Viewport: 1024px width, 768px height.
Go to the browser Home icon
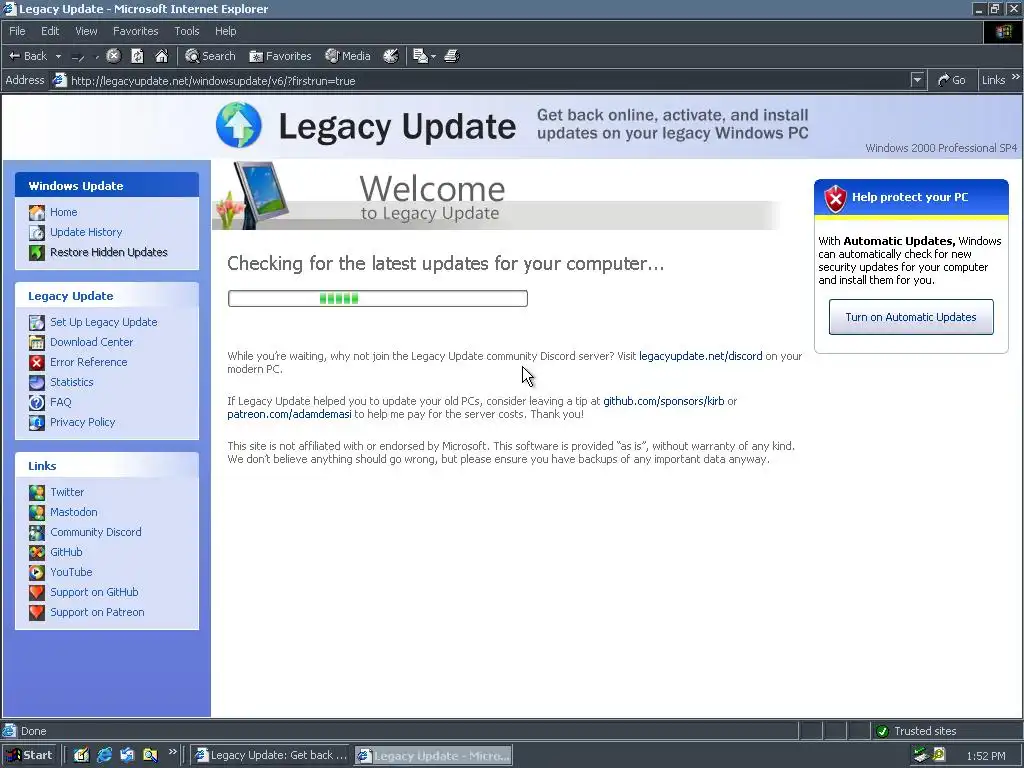click(x=161, y=56)
